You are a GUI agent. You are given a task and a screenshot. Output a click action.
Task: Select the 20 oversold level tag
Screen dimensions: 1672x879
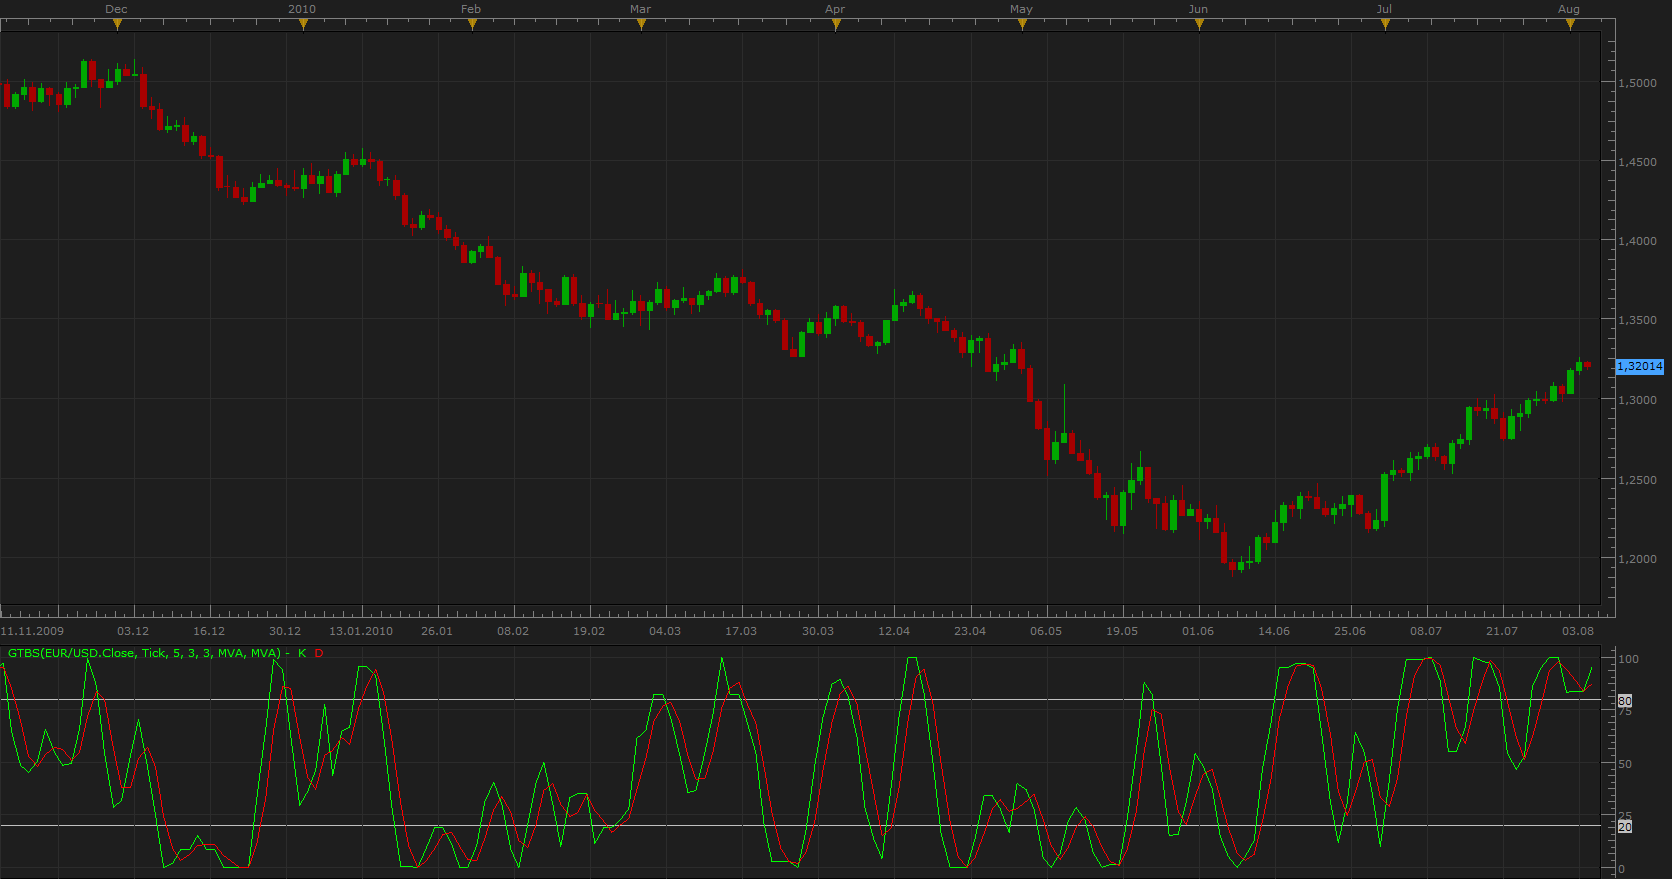1625,827
